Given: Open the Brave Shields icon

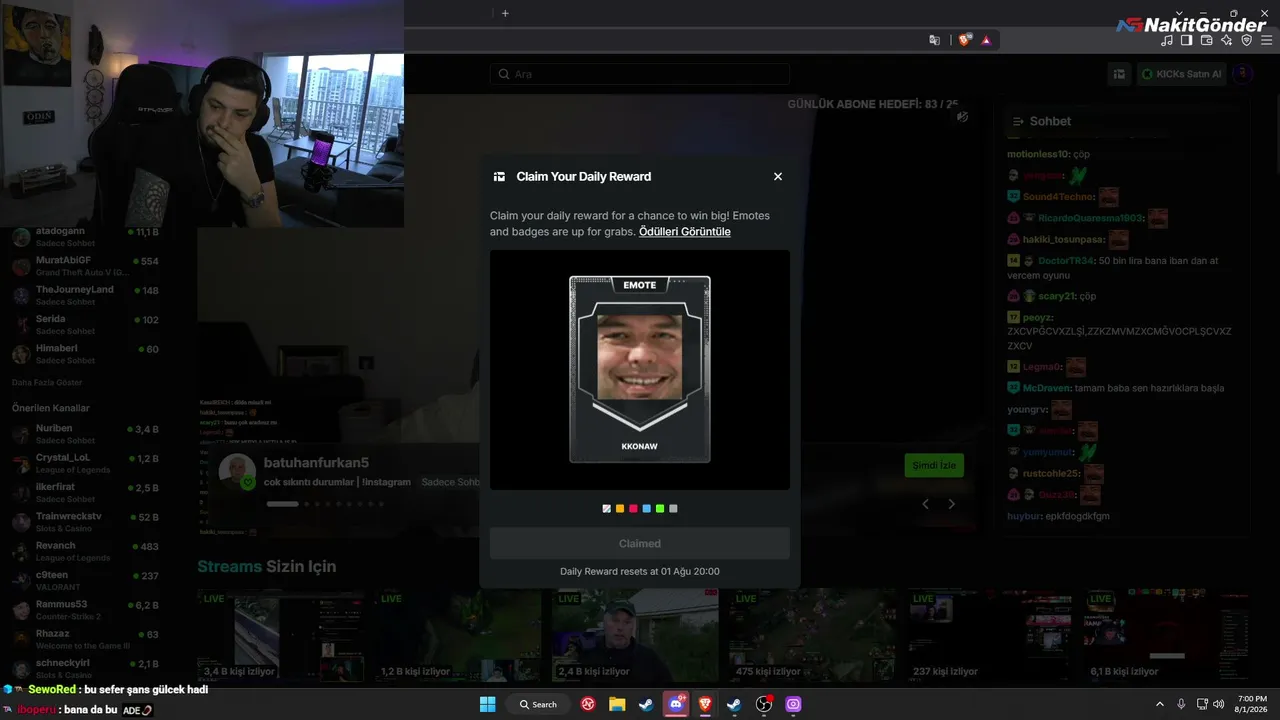Looking at the screenshot, I should point(965,40).
